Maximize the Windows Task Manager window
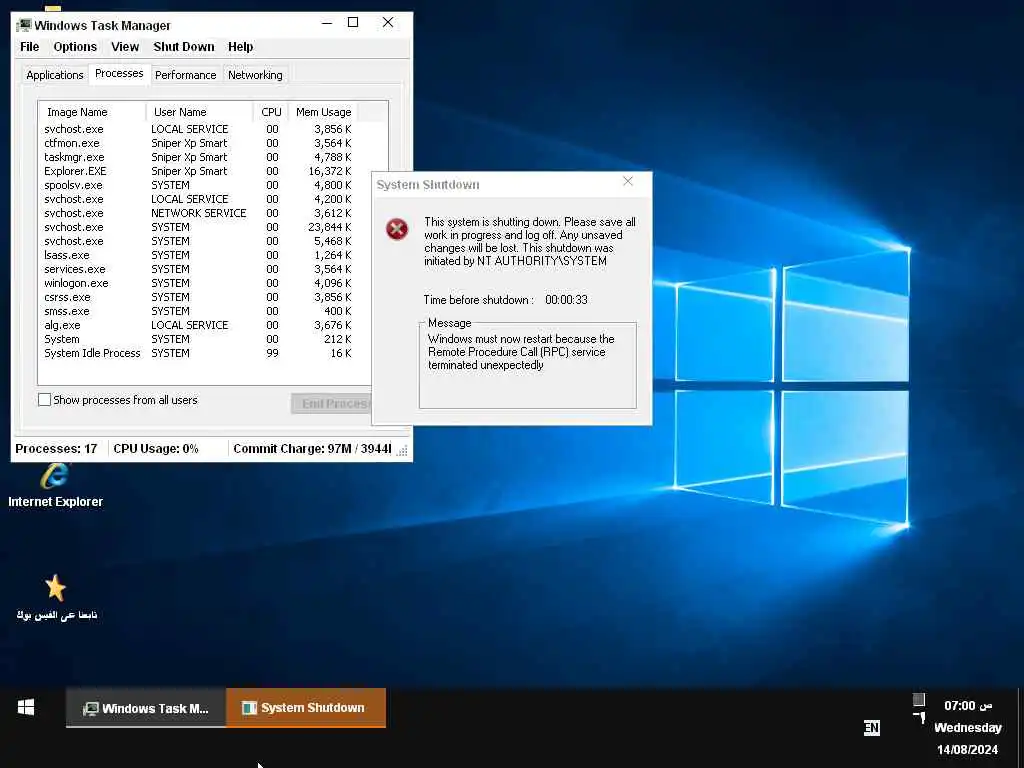The height and width of the screenshot is (768, 1024). [x=353, y=23]
